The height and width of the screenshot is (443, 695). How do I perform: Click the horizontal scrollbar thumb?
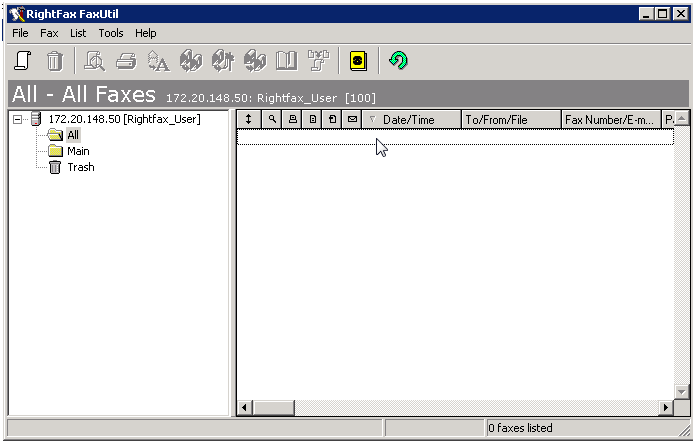click(x=273, y=407)
